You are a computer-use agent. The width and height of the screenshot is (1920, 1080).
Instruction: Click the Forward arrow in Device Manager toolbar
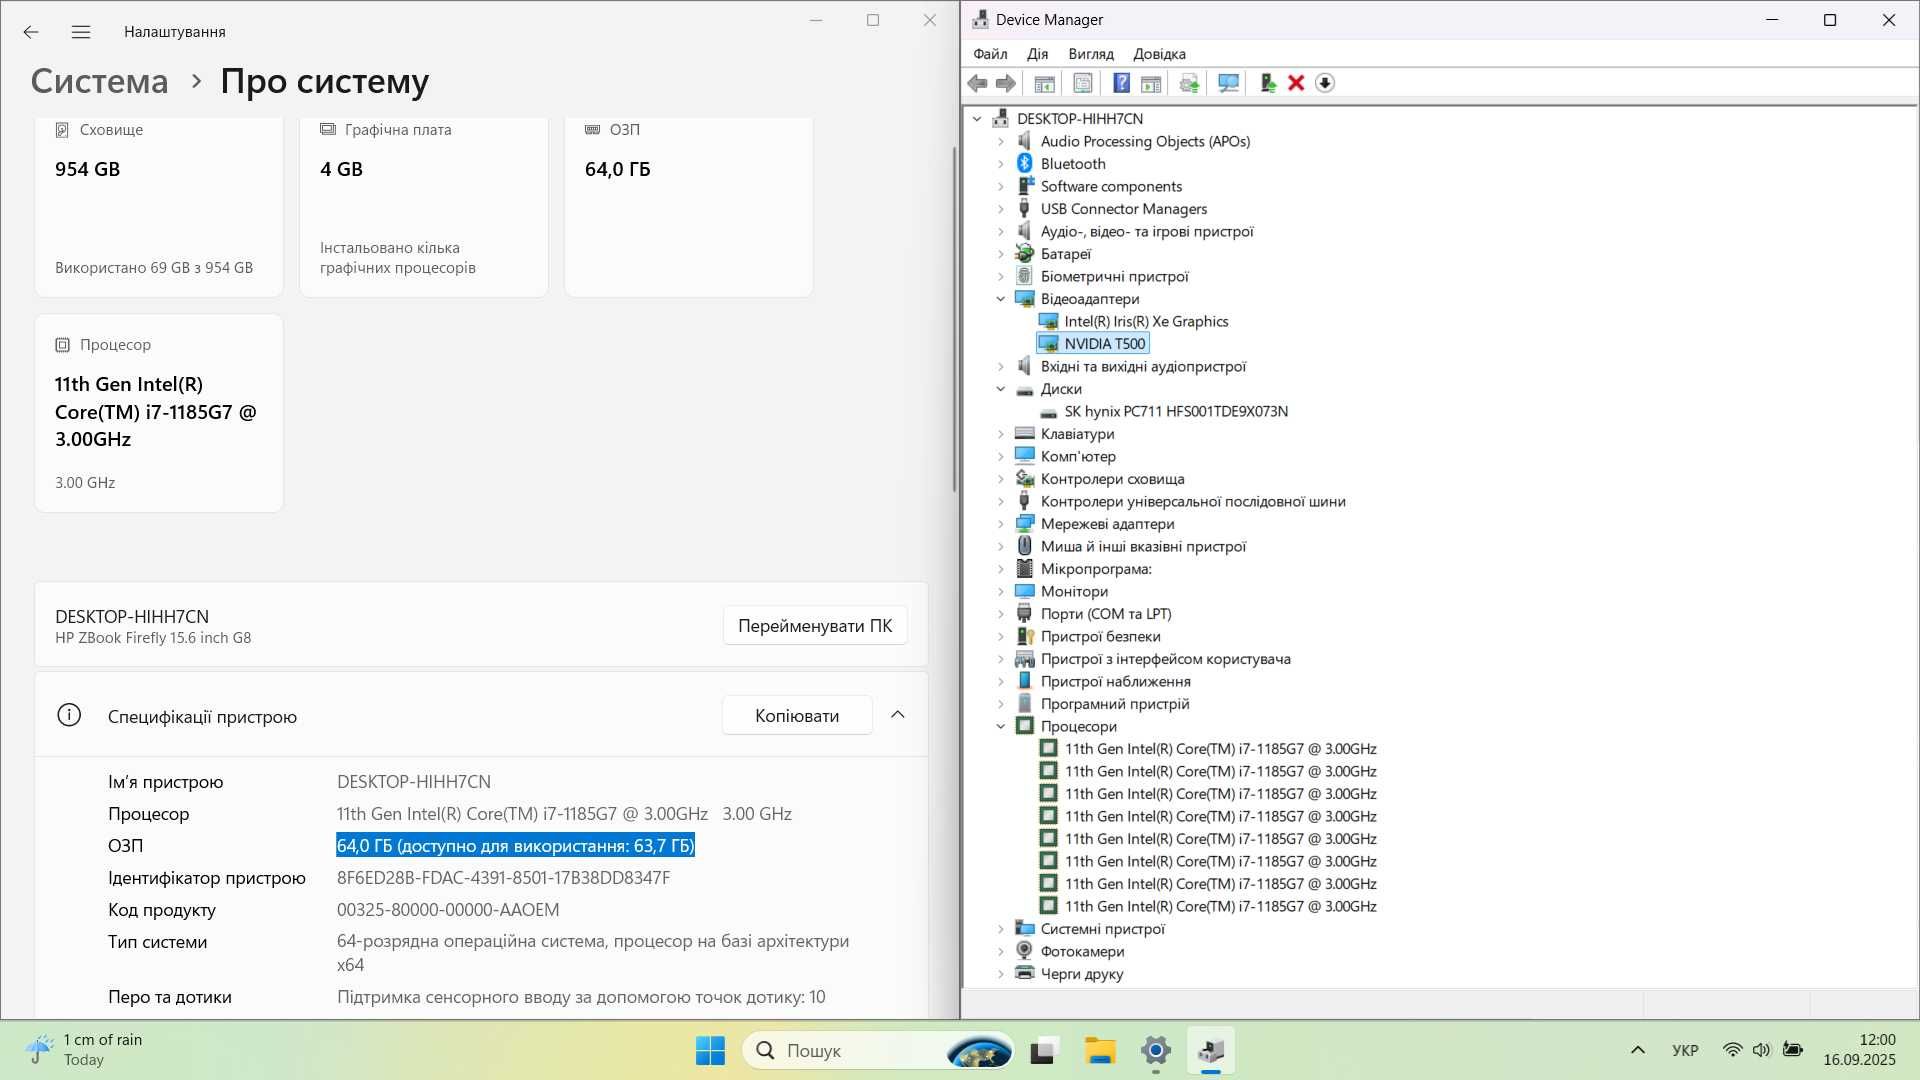(1006, 84)
